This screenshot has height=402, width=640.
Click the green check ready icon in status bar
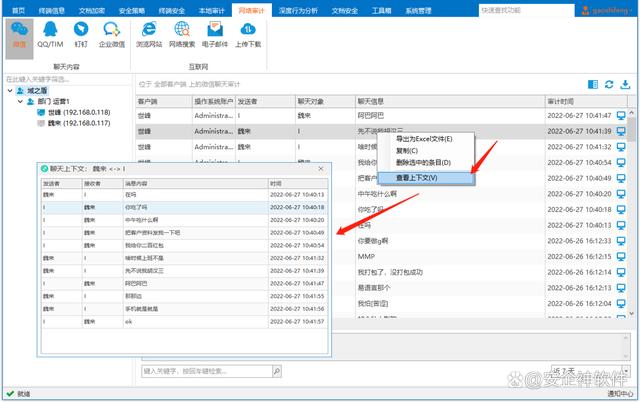[10, 394]
